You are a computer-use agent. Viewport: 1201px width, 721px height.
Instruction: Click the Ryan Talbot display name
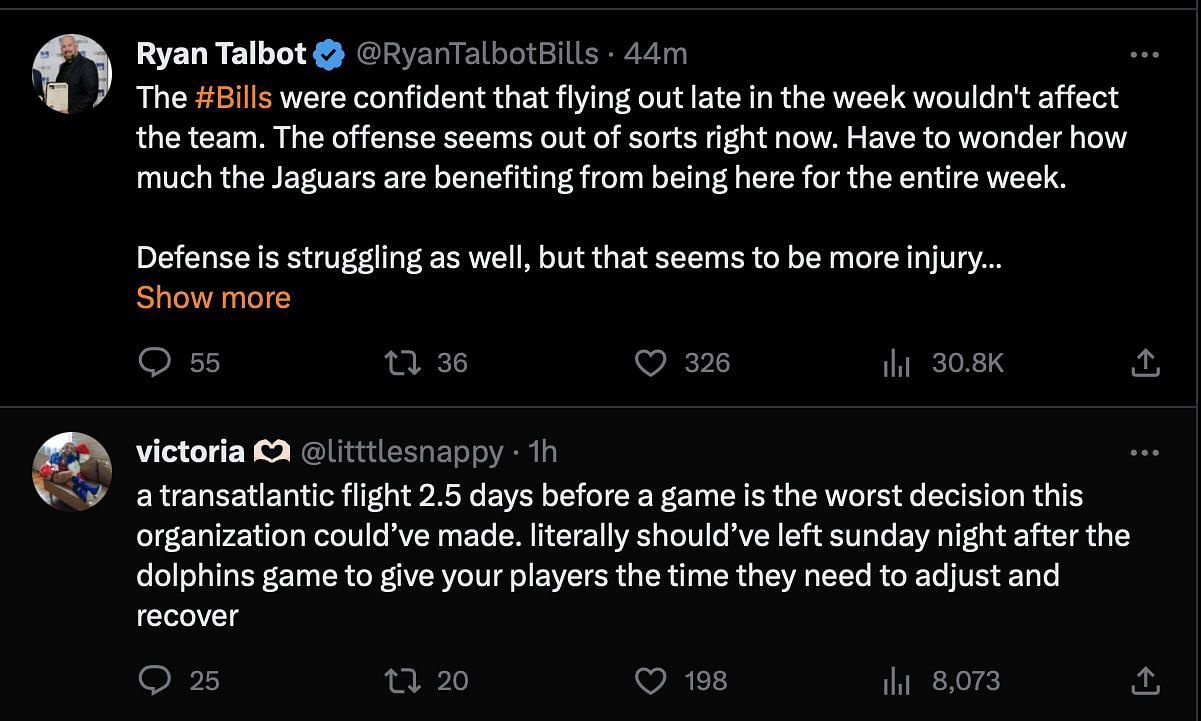221,53
